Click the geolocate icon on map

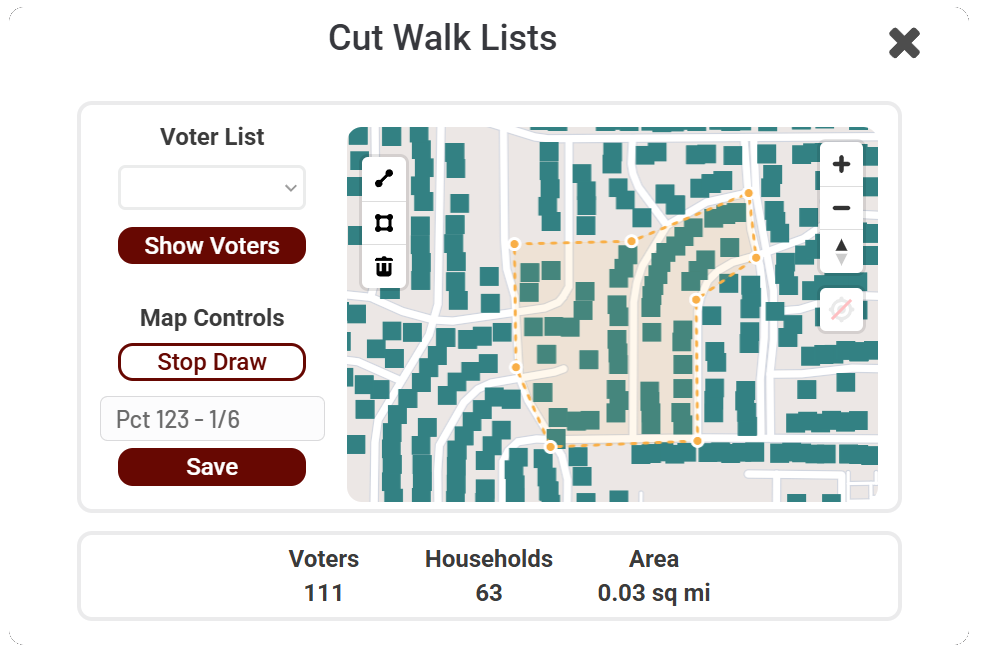point(841,310)
